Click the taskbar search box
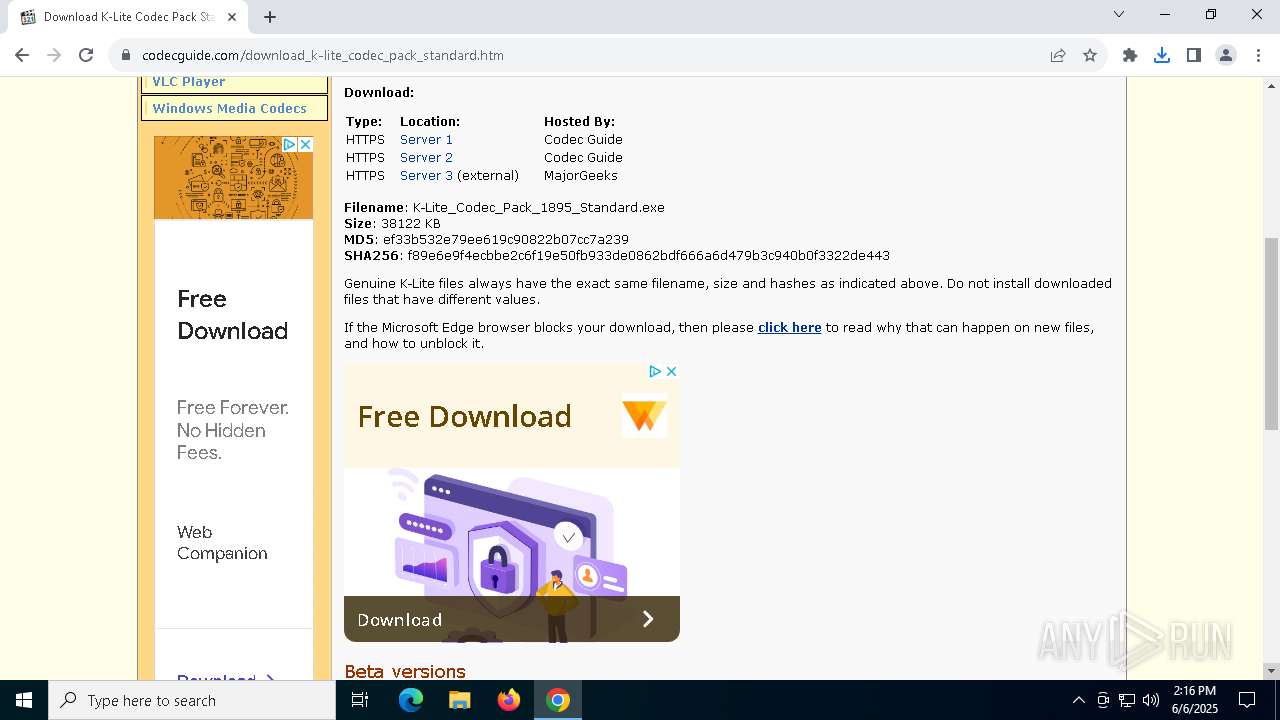 click(192, 700)
